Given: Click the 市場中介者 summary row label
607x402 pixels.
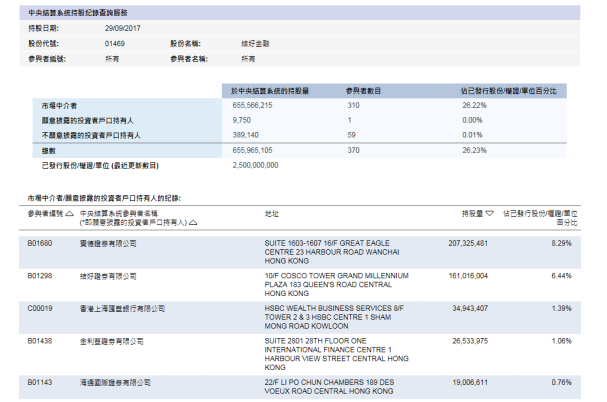Looking at the screenshot, I should (57, 104).
